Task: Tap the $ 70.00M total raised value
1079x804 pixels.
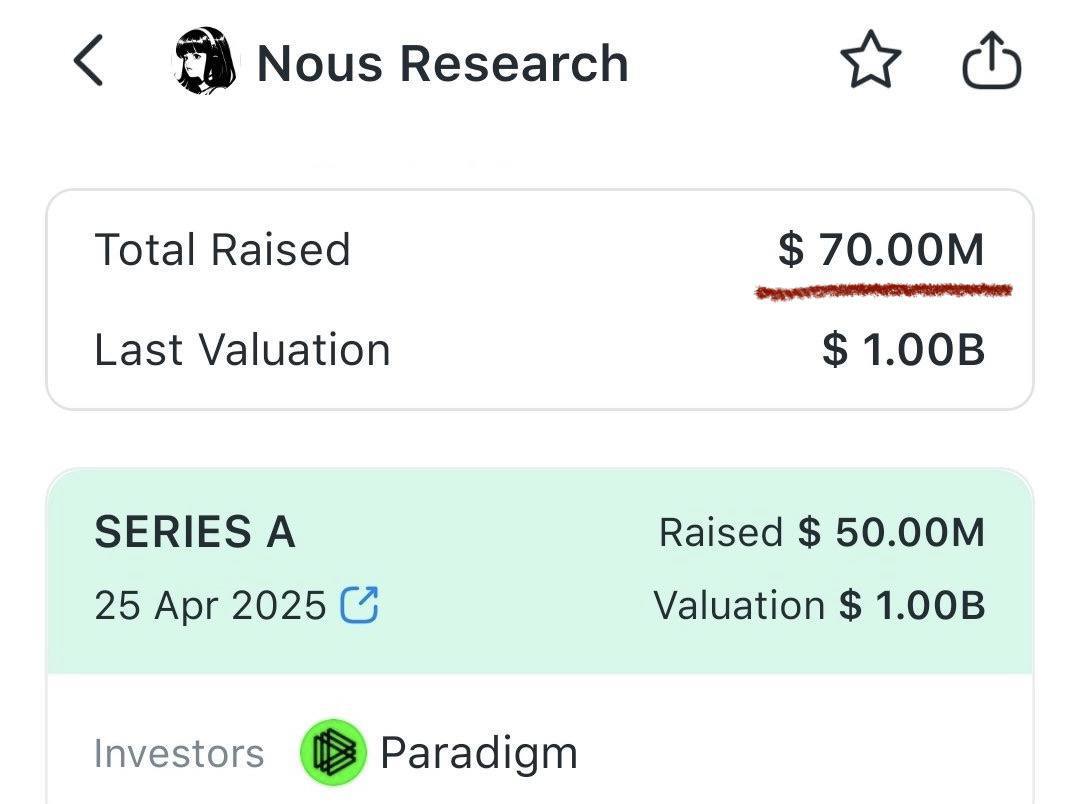Action: click(x=882, y=249)
